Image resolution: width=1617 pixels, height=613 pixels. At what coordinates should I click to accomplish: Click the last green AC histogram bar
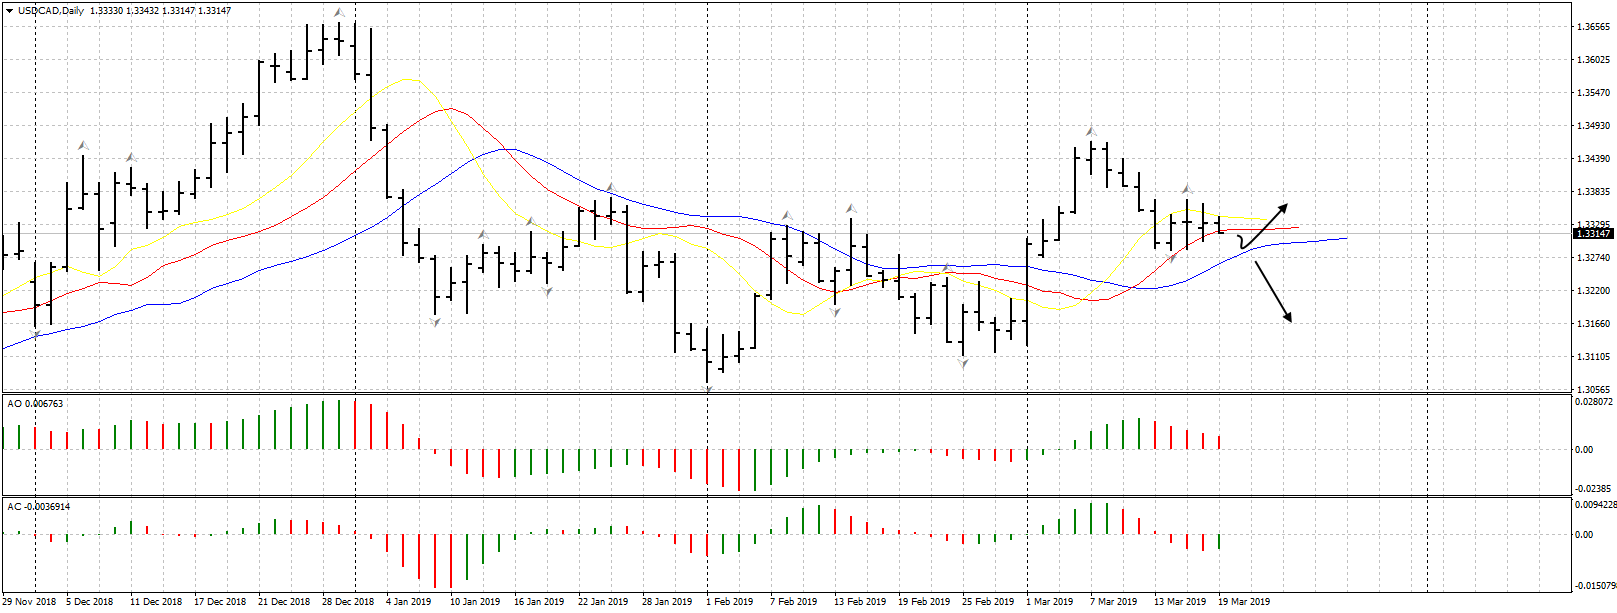point(1220,541)
